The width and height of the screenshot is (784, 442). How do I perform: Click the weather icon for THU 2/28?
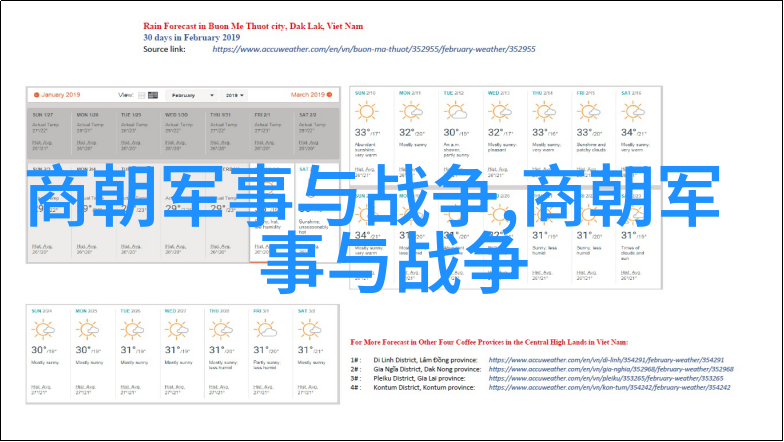coord(221,330)
